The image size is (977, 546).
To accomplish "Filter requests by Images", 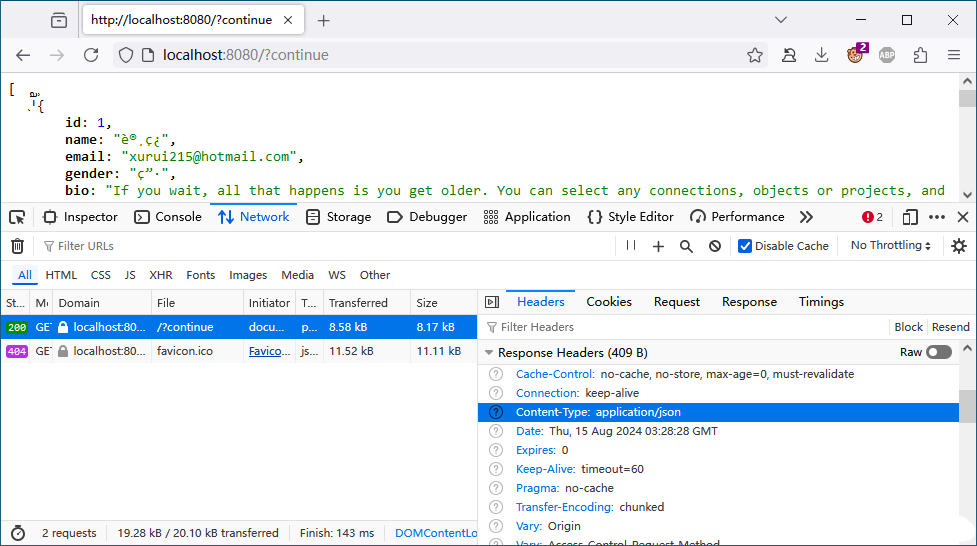I will pyautogui.click(x=248, y=275).
